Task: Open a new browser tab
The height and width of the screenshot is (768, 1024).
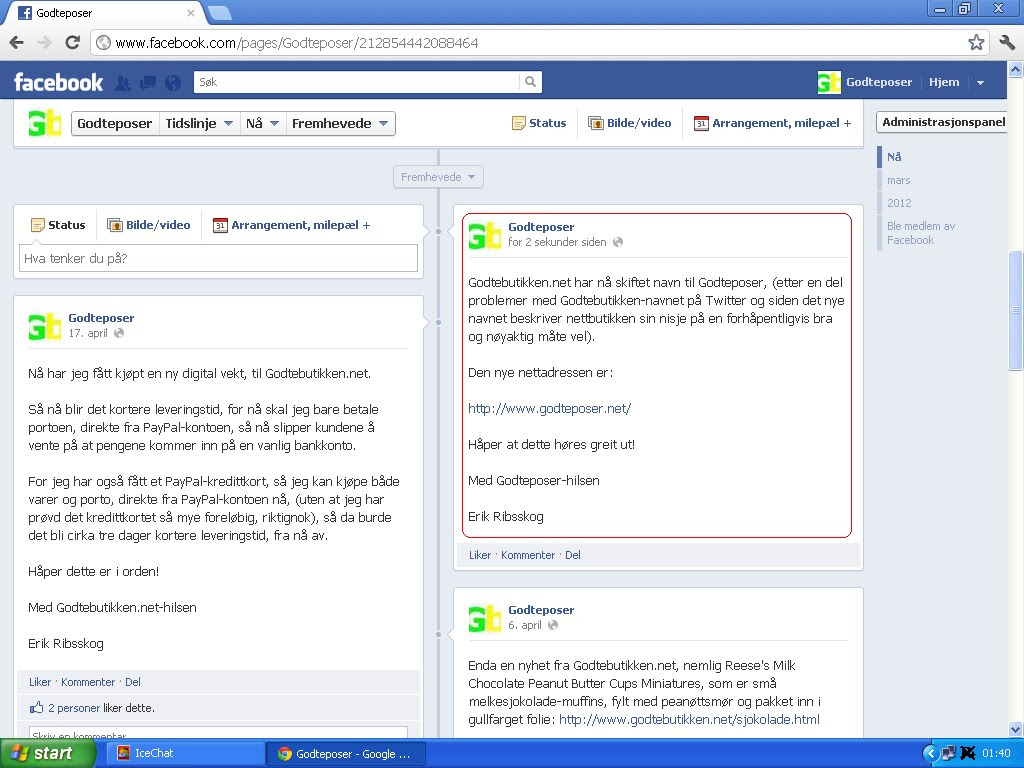Action: click(219, 12)
